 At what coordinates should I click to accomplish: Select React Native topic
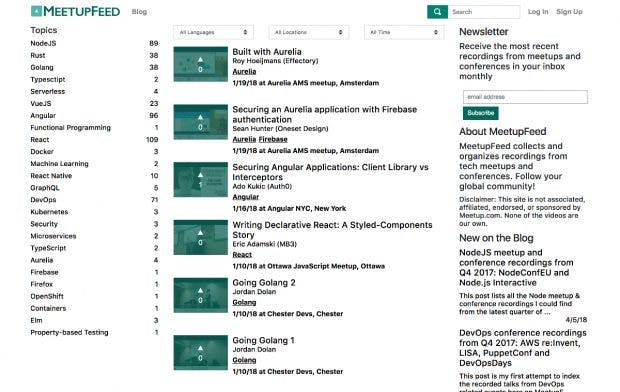[51, 176]
